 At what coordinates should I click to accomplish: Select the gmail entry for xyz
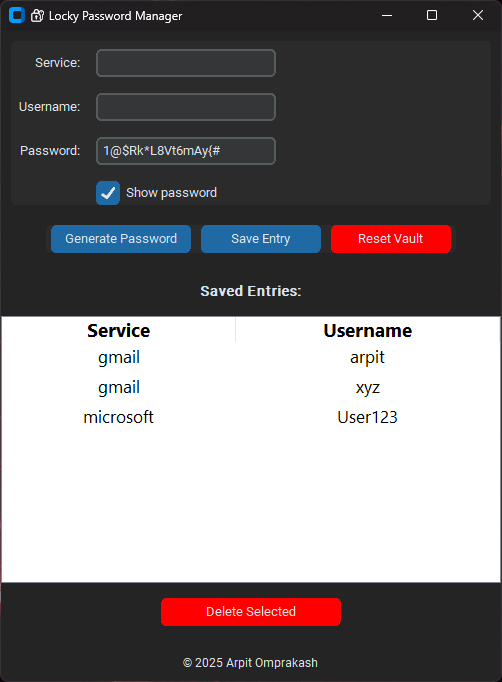(251, 388)
